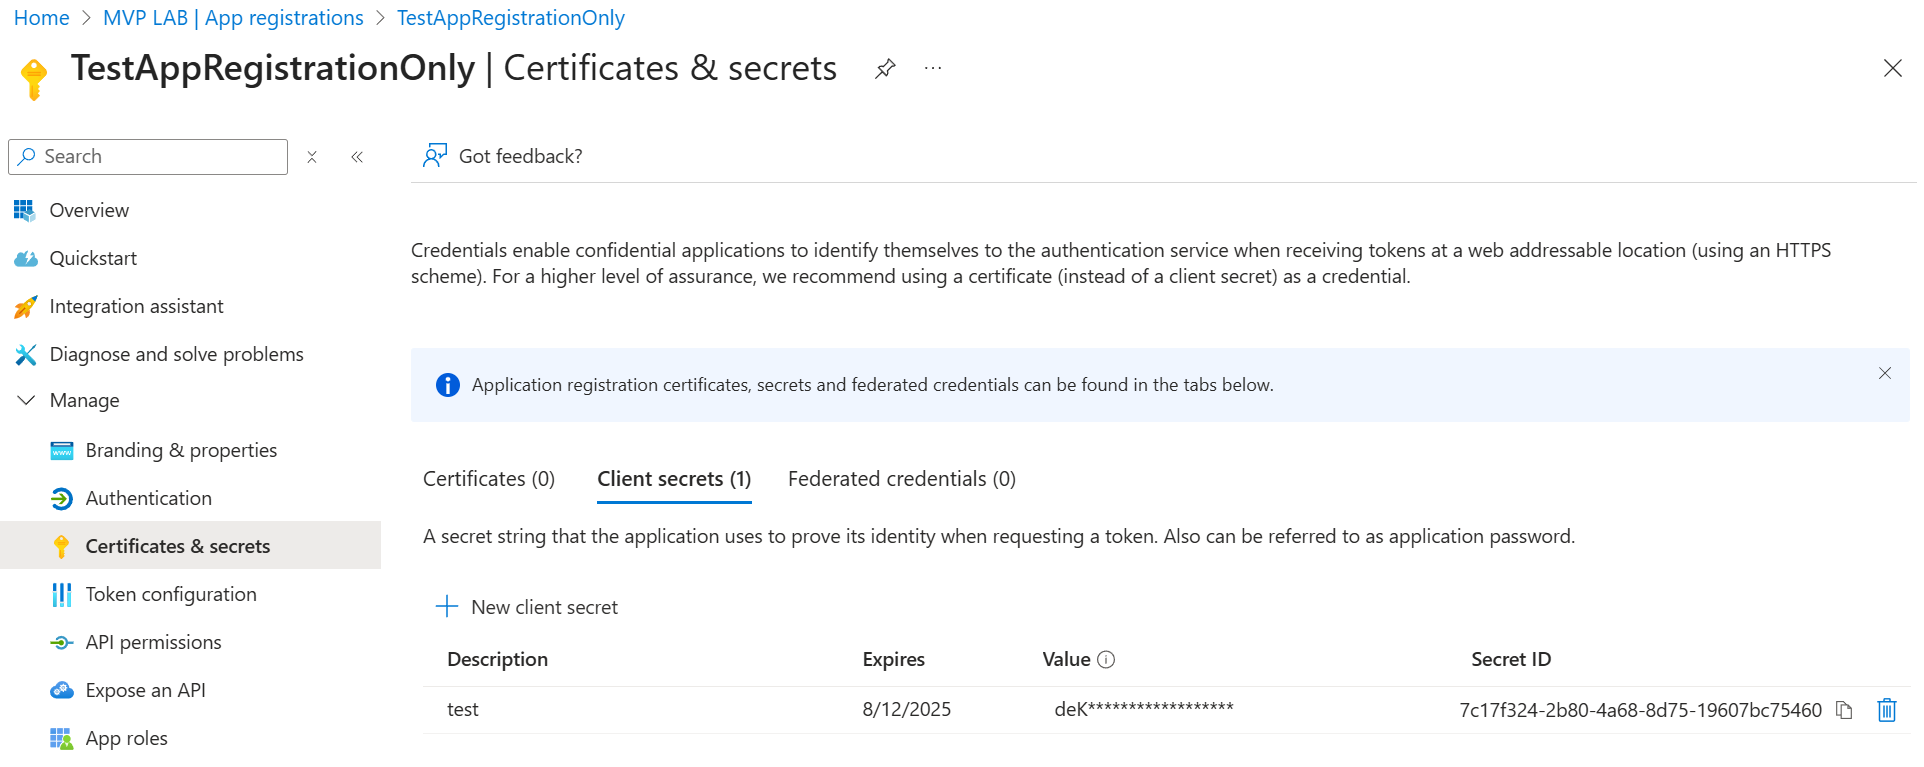Open MVP LAB | App registrations breadcrumb

[x=233, y=18]
